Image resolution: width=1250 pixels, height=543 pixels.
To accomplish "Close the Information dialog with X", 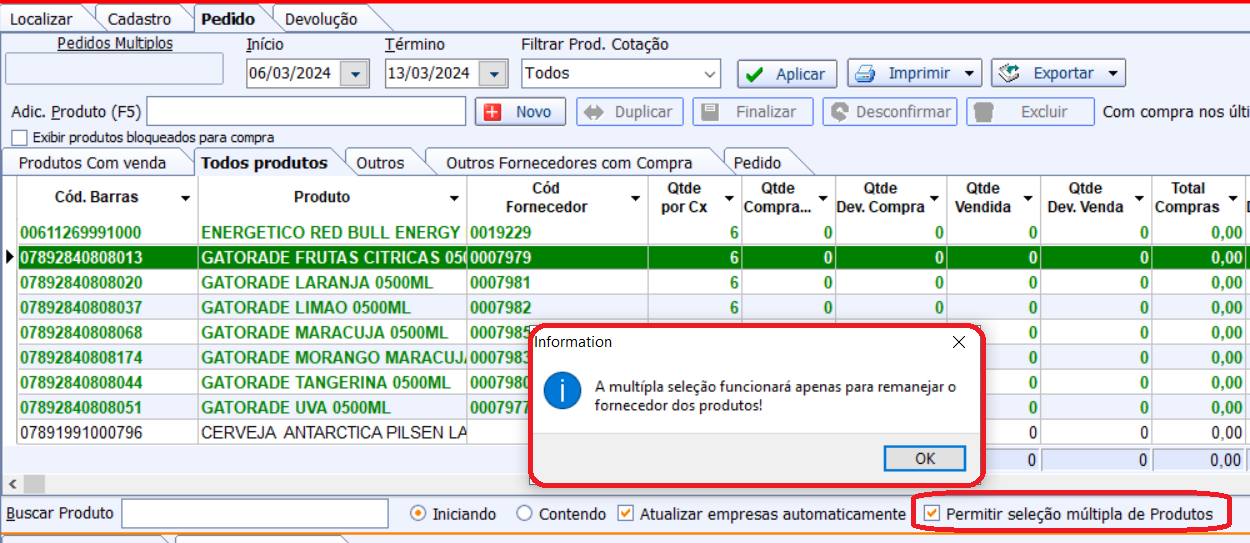I will (959, 342).
